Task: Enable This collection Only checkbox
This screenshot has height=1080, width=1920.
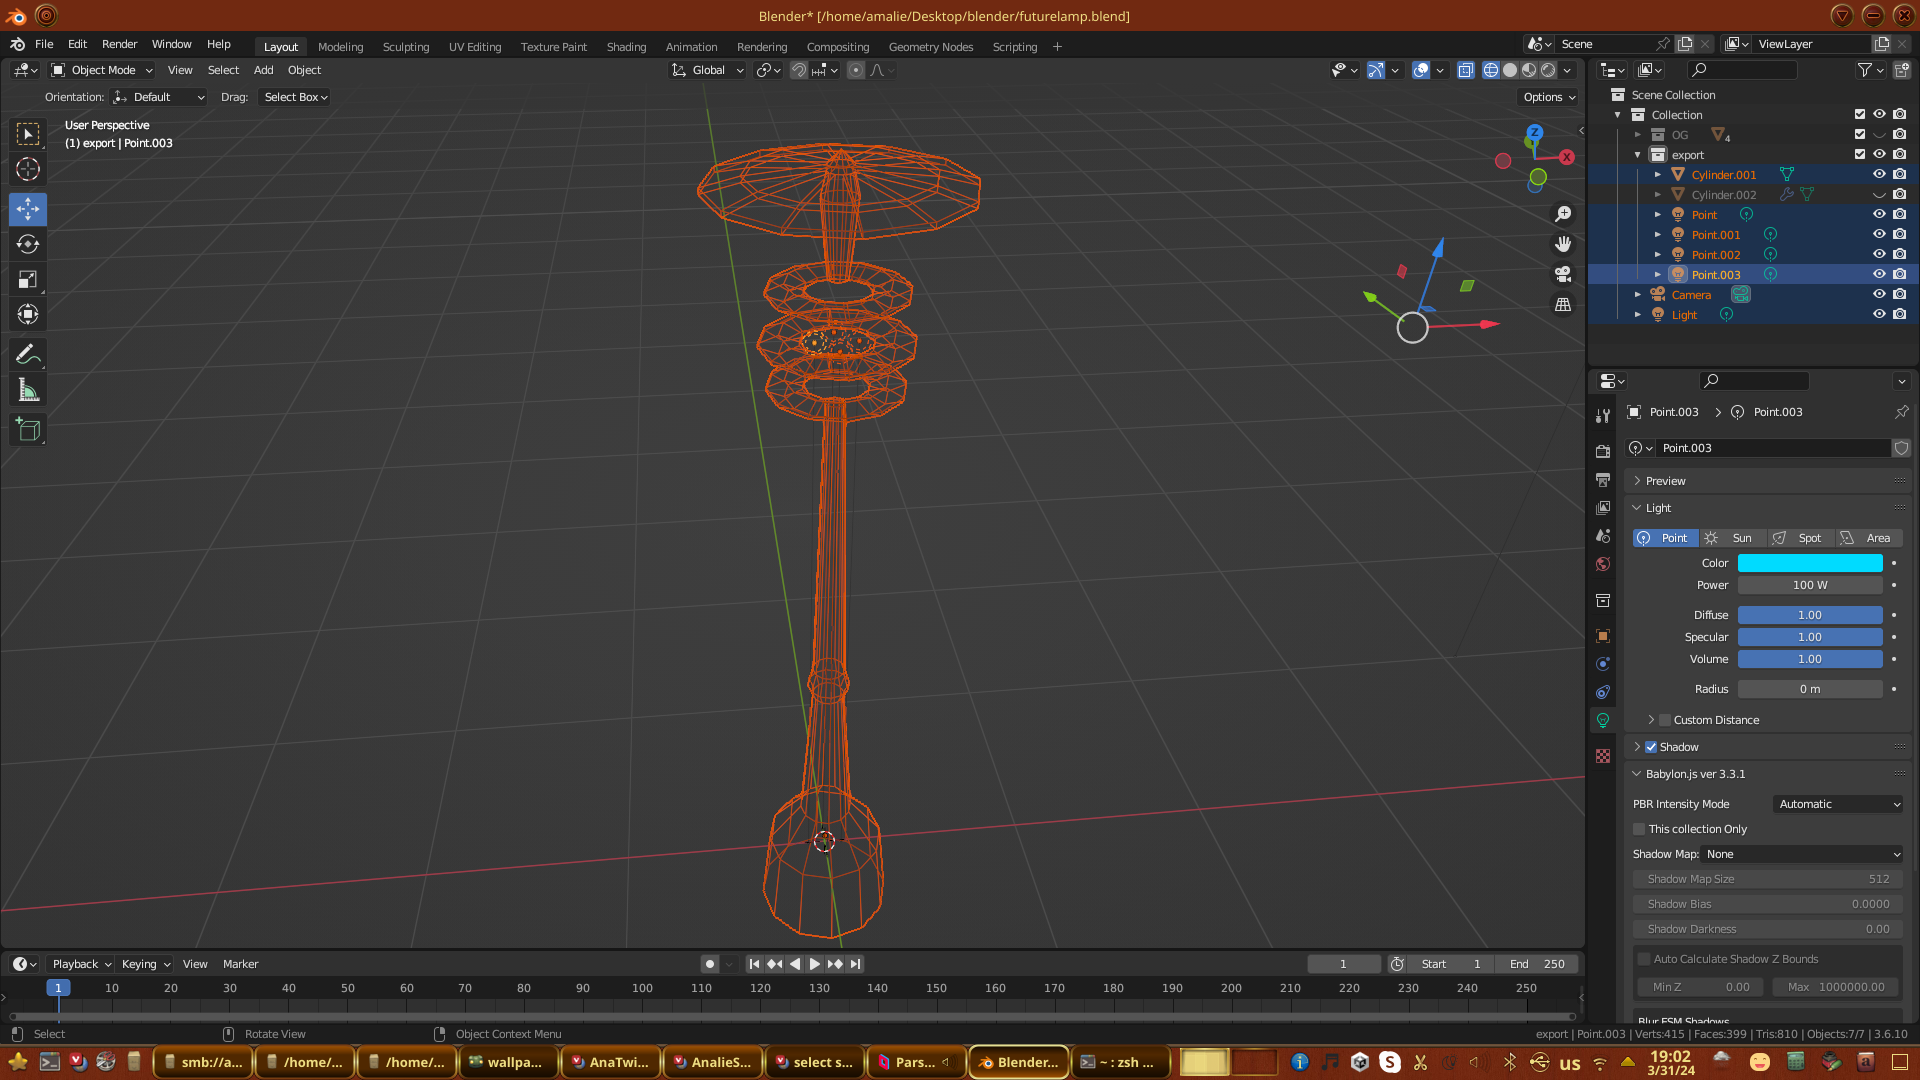Action: tap(1639, 829)
